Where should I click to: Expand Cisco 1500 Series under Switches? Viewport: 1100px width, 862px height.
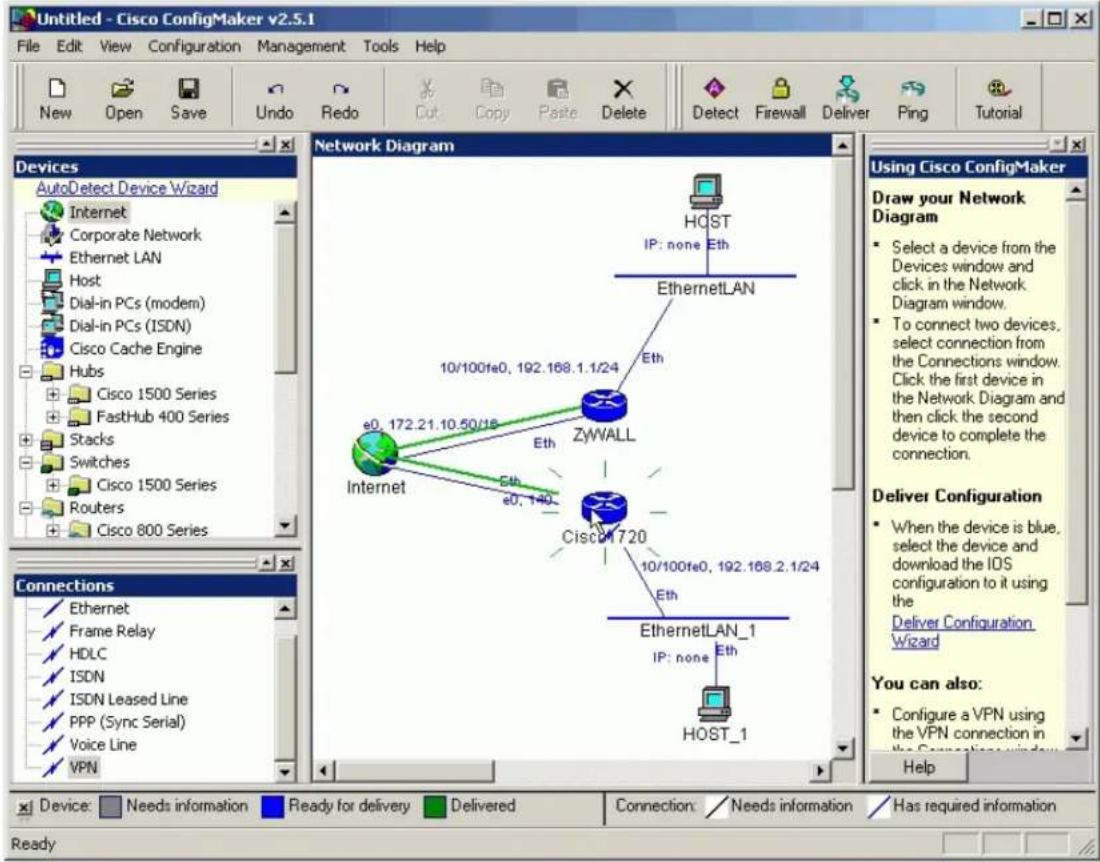53,485
